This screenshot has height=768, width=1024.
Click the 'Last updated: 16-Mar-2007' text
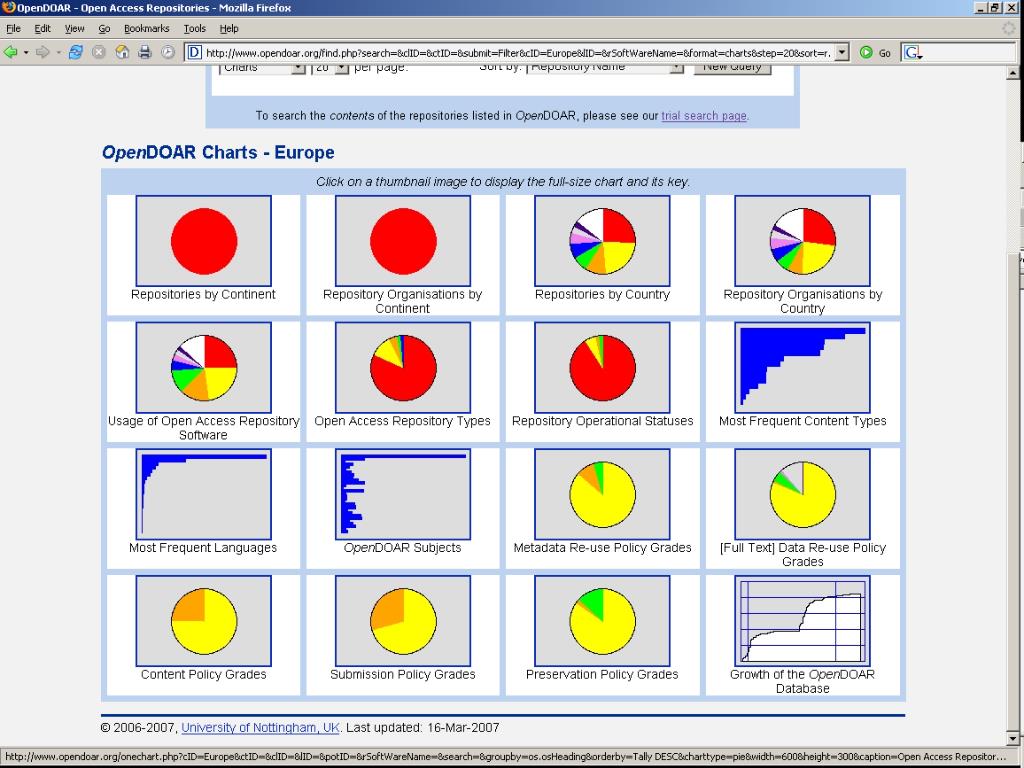click(423, 728)
